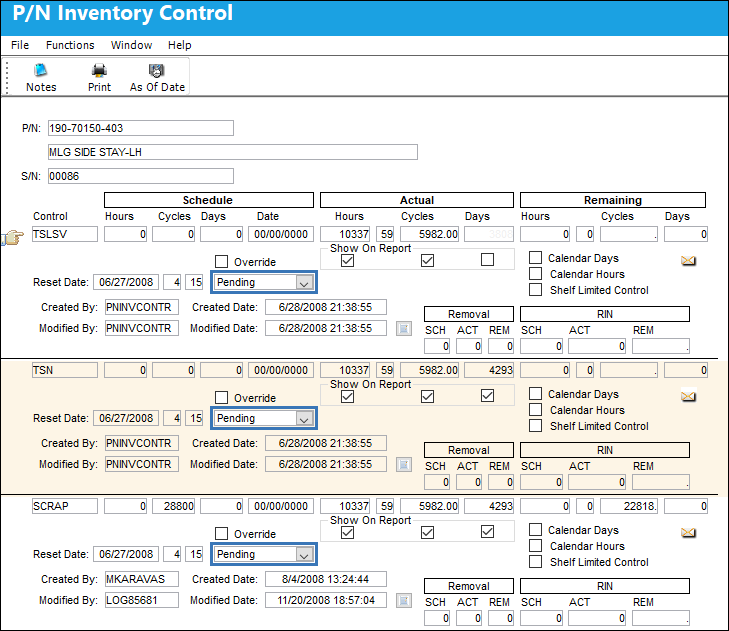Screen dimensions: 729x631
Task: Click TSLSV schedule date field 00/00/0000
Action: [281, 234]
